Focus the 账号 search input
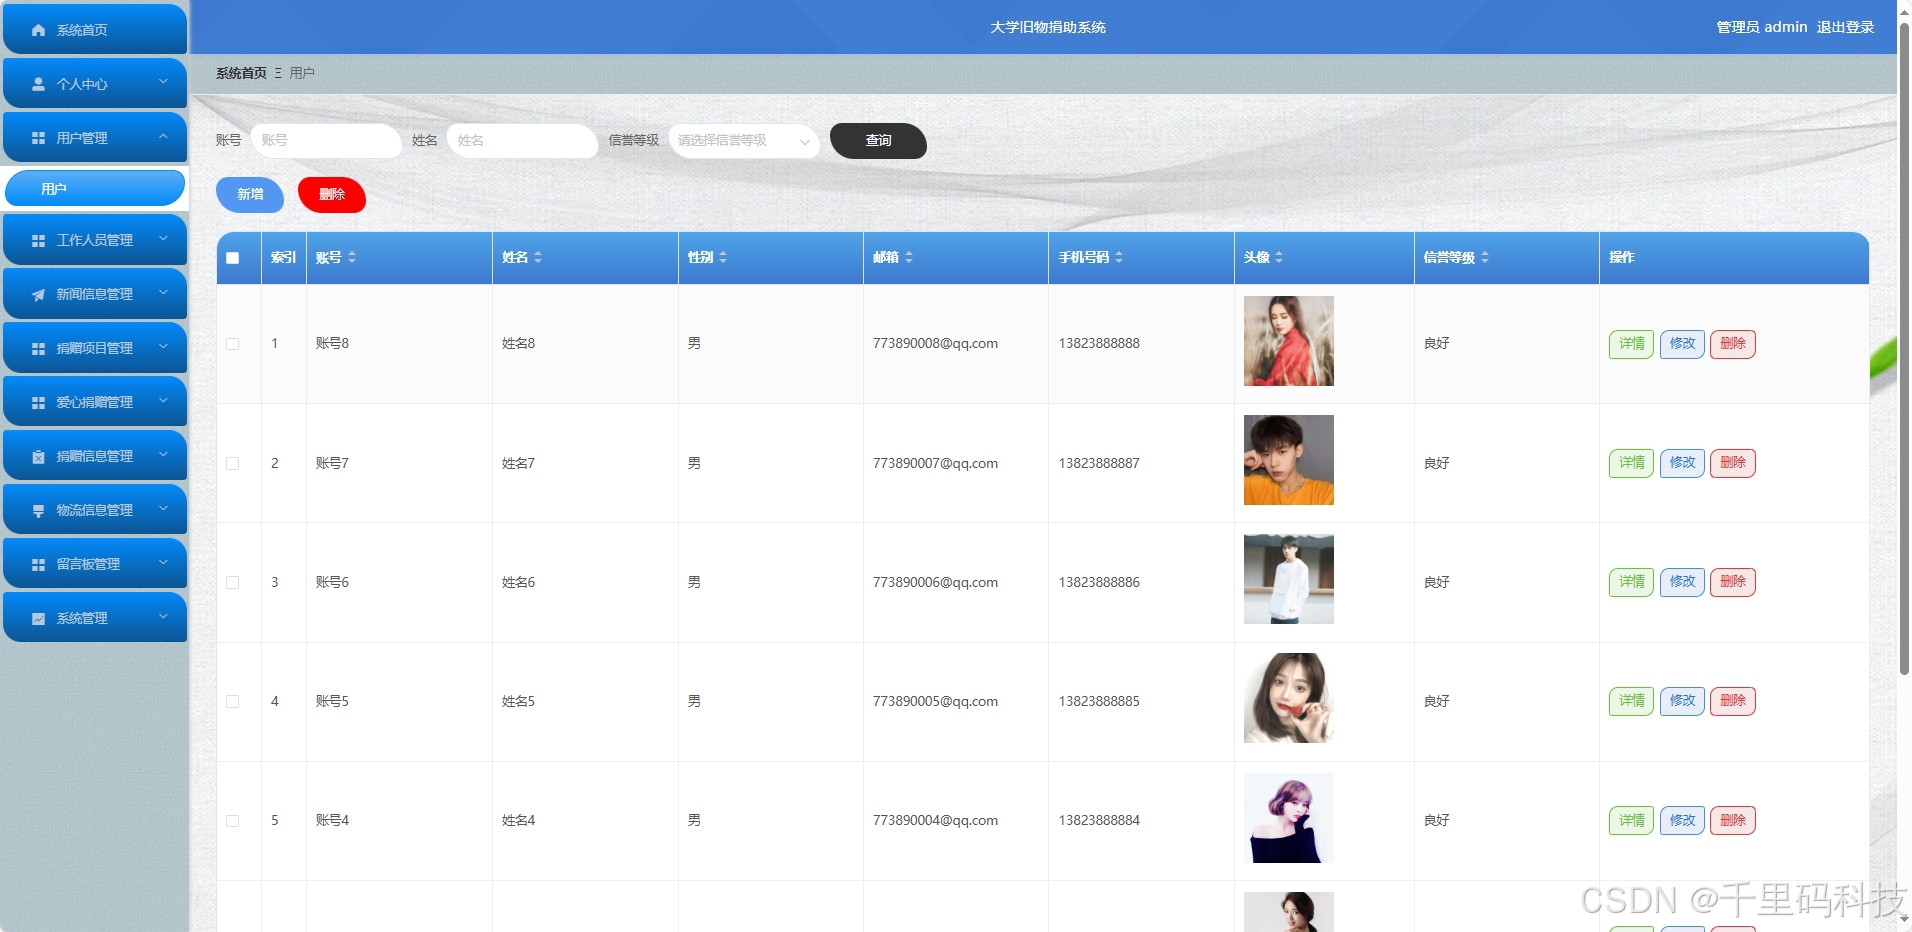This screenshot has width=1912, height=932. tap(326, 141)
